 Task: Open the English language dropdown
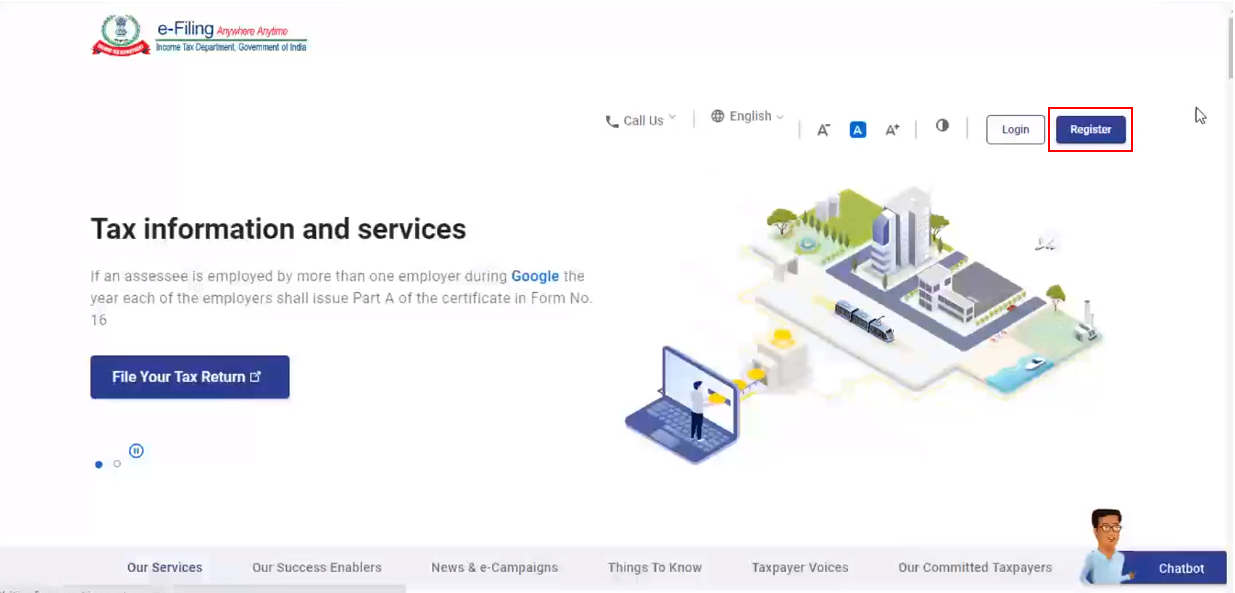[x=751, y=116]
